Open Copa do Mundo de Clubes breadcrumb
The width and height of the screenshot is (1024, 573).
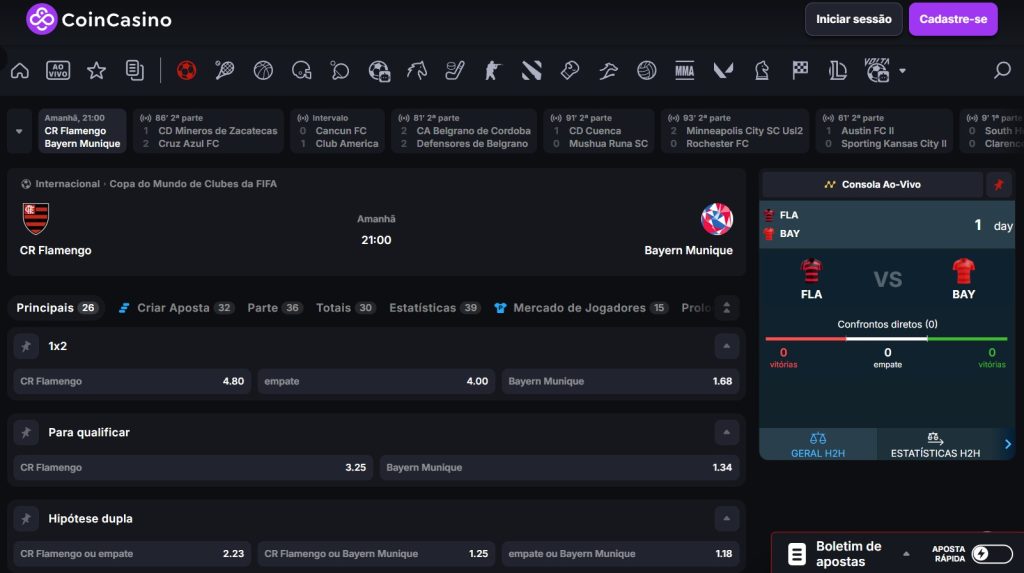click(193, 184)
